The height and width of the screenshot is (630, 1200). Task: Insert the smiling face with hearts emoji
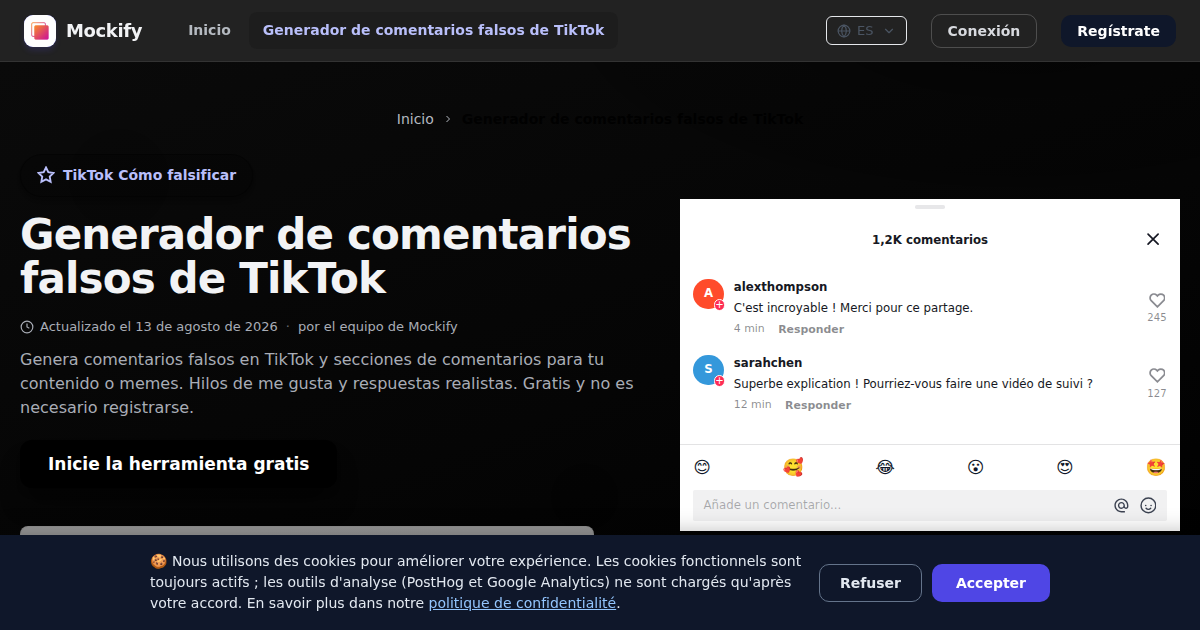click(x=793, y=467)
